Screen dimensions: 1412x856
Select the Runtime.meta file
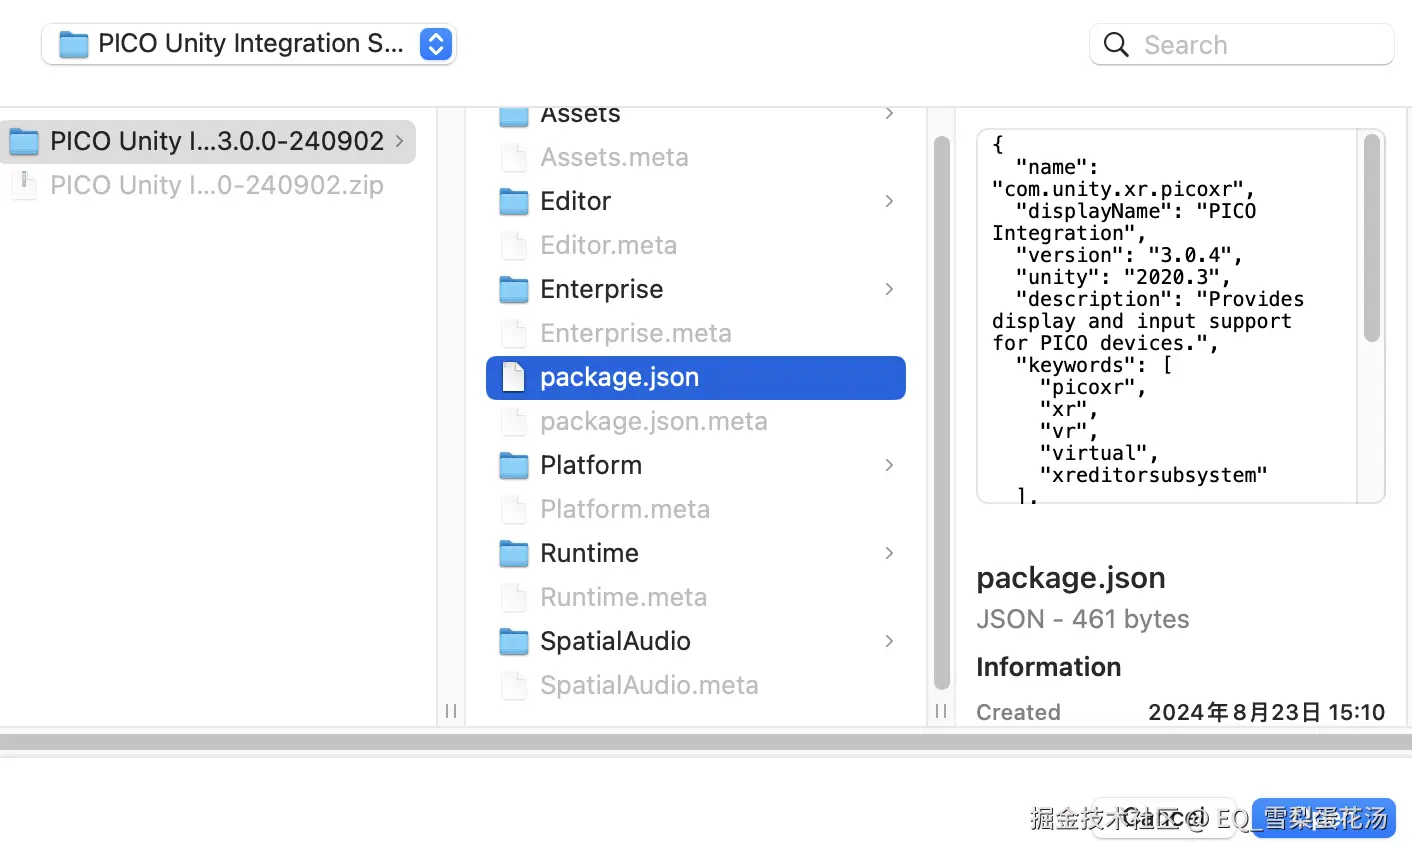point(623,598)
